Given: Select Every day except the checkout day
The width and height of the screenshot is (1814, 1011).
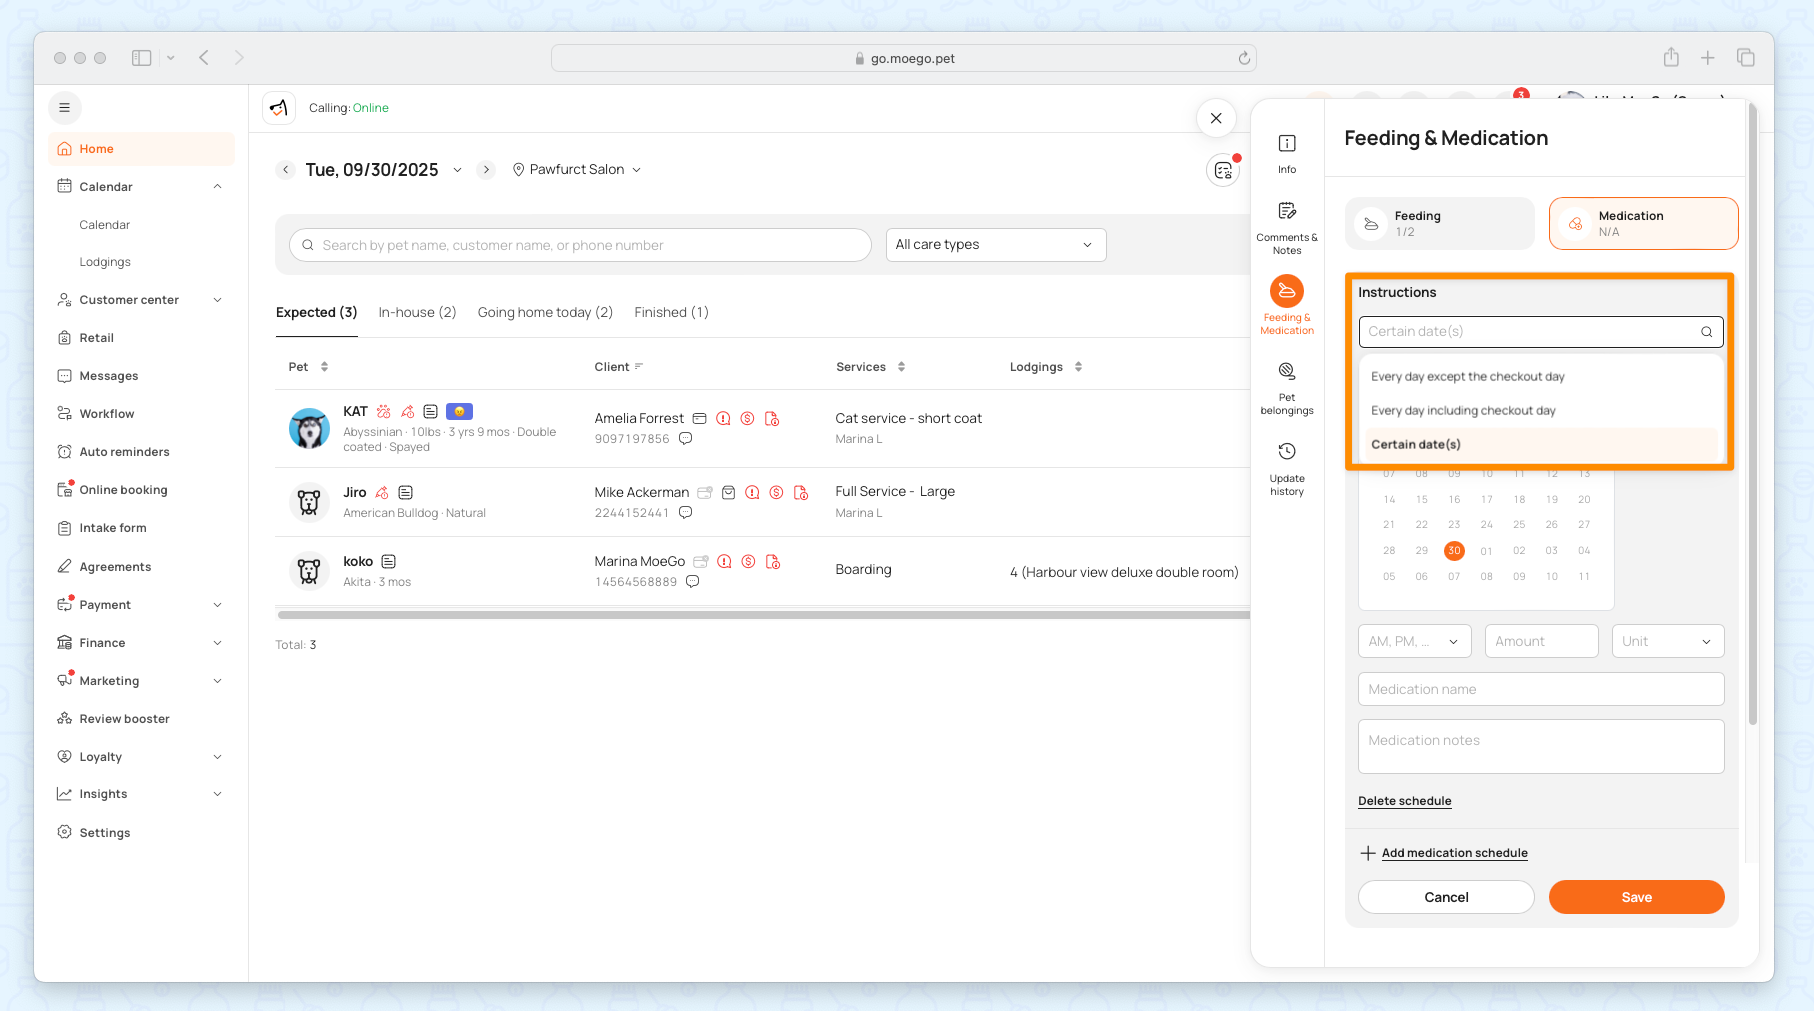Looking at the screenshot, I should [1467, 377].
